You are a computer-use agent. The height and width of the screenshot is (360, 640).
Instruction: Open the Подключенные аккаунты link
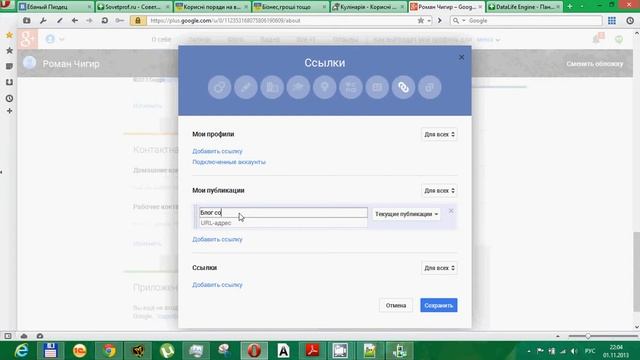[x=229, y=162]
